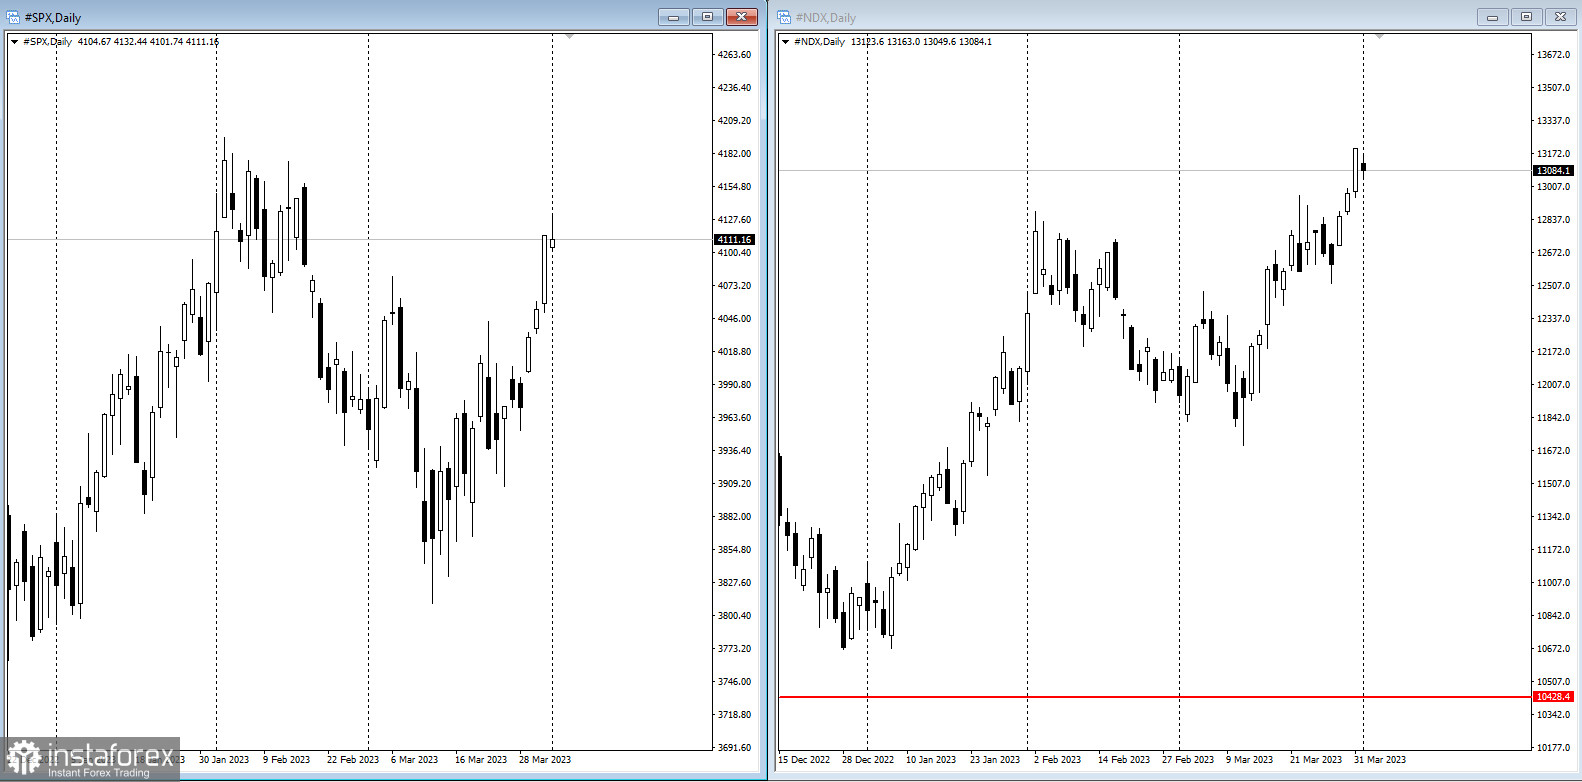Click the 4182.00 price on SPX axis
The width and height of the screenshot is (1582, 782).
(734, 154)
